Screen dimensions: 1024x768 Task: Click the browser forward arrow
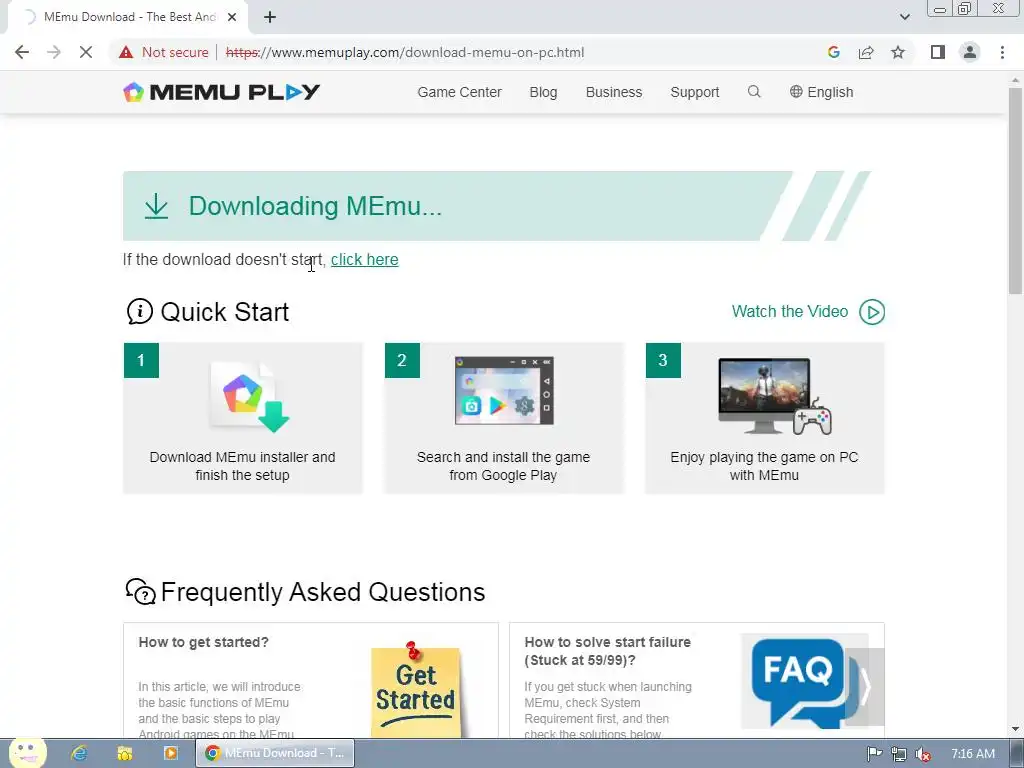(x=54, y=52)
